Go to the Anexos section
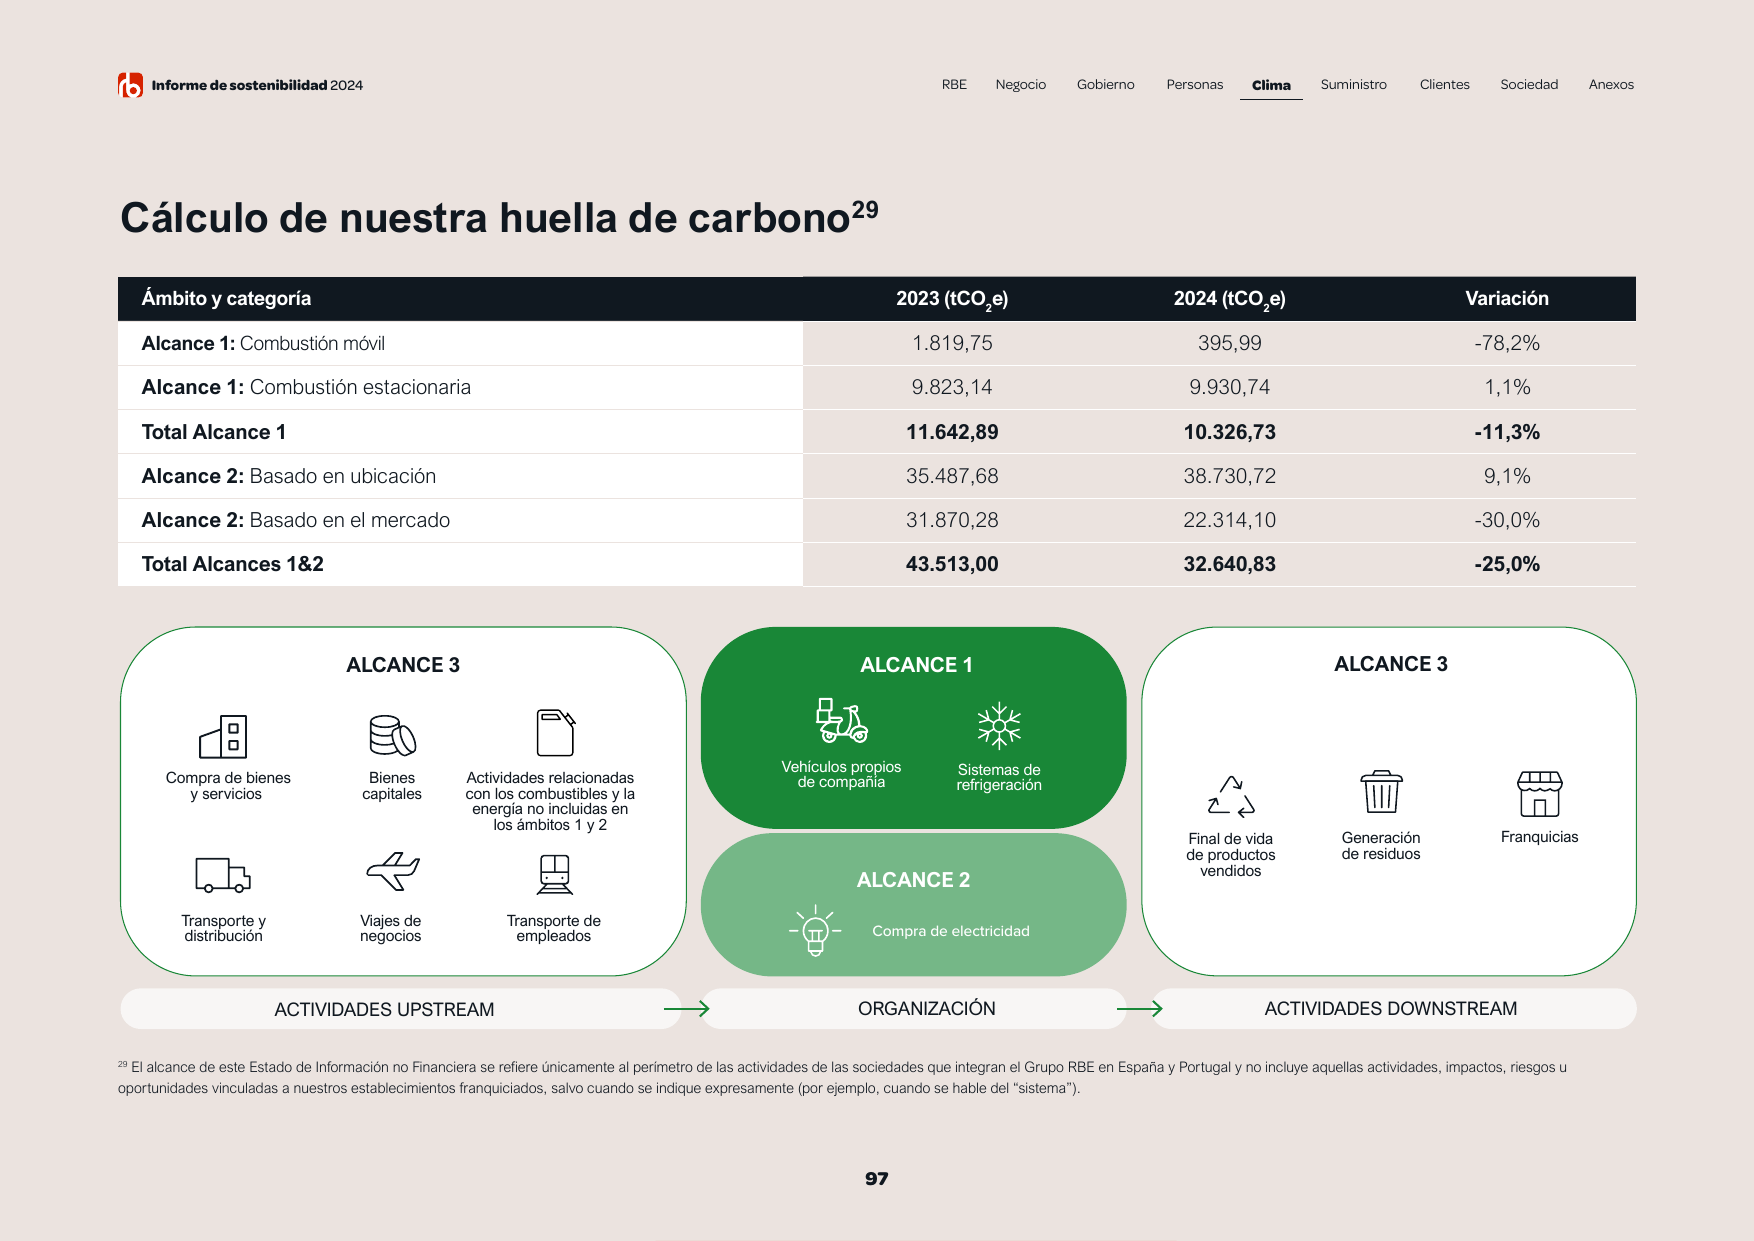 click(1611, 85)
